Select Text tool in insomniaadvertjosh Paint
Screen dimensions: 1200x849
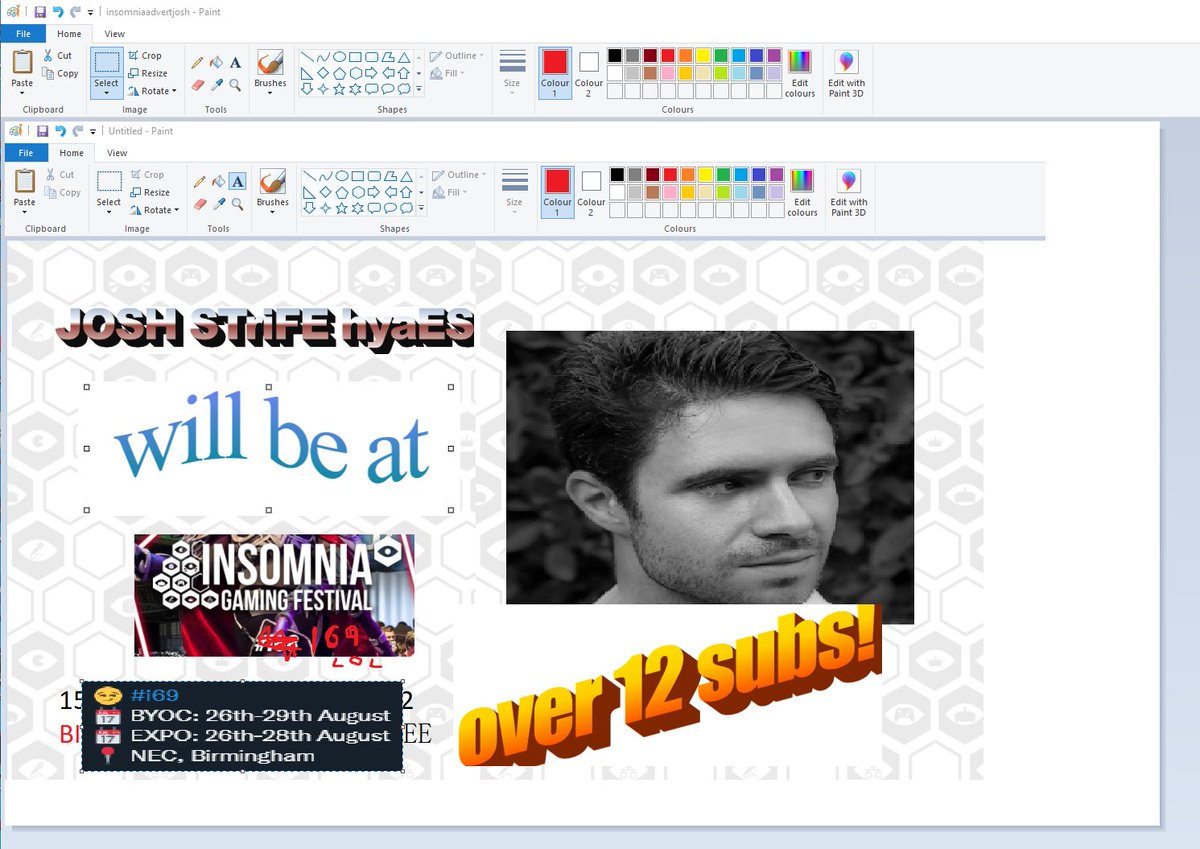pos(235,63)
